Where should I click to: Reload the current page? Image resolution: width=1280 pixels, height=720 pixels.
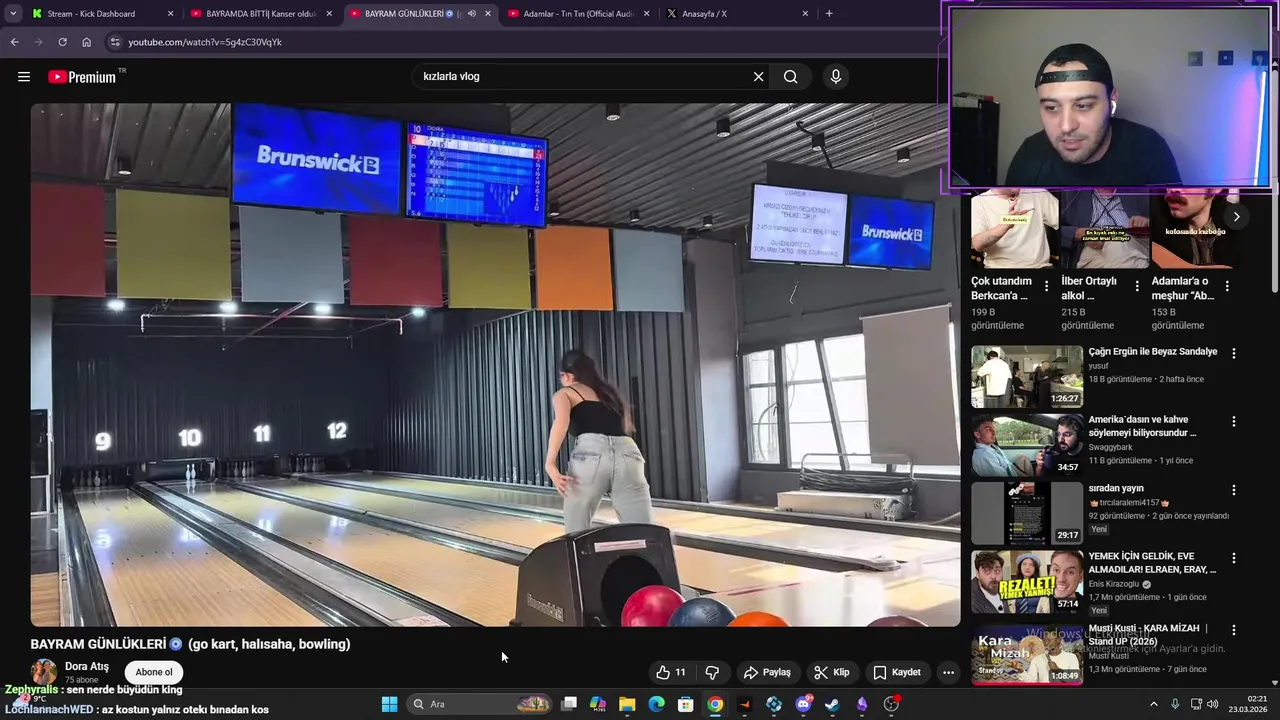click(62, 42)
